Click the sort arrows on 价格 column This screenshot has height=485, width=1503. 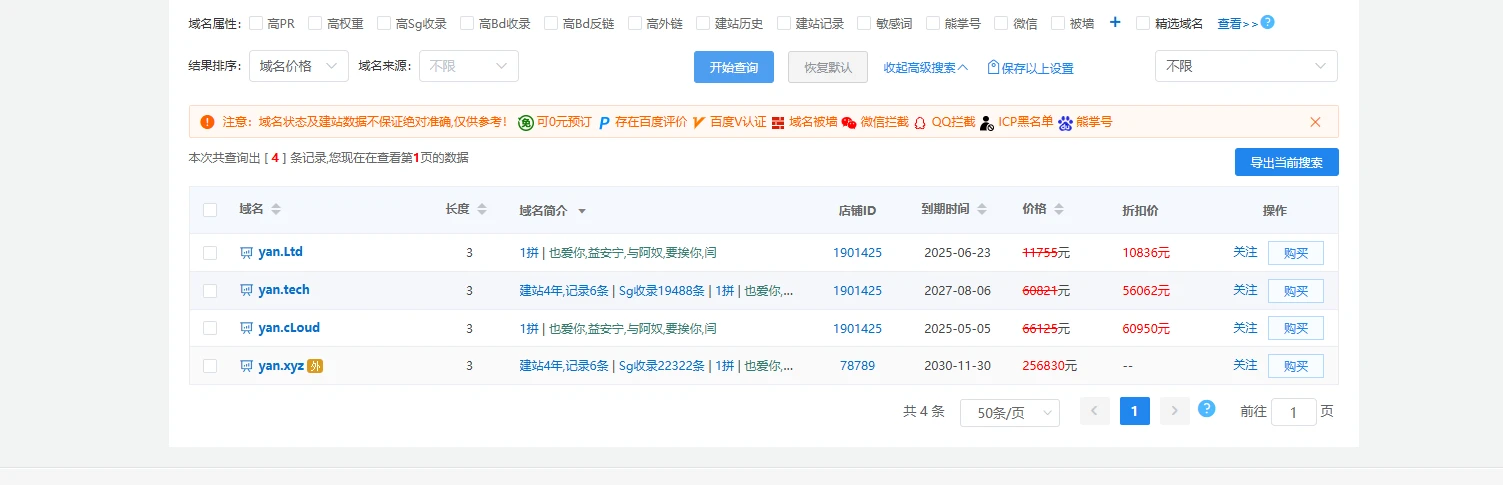1059,210
